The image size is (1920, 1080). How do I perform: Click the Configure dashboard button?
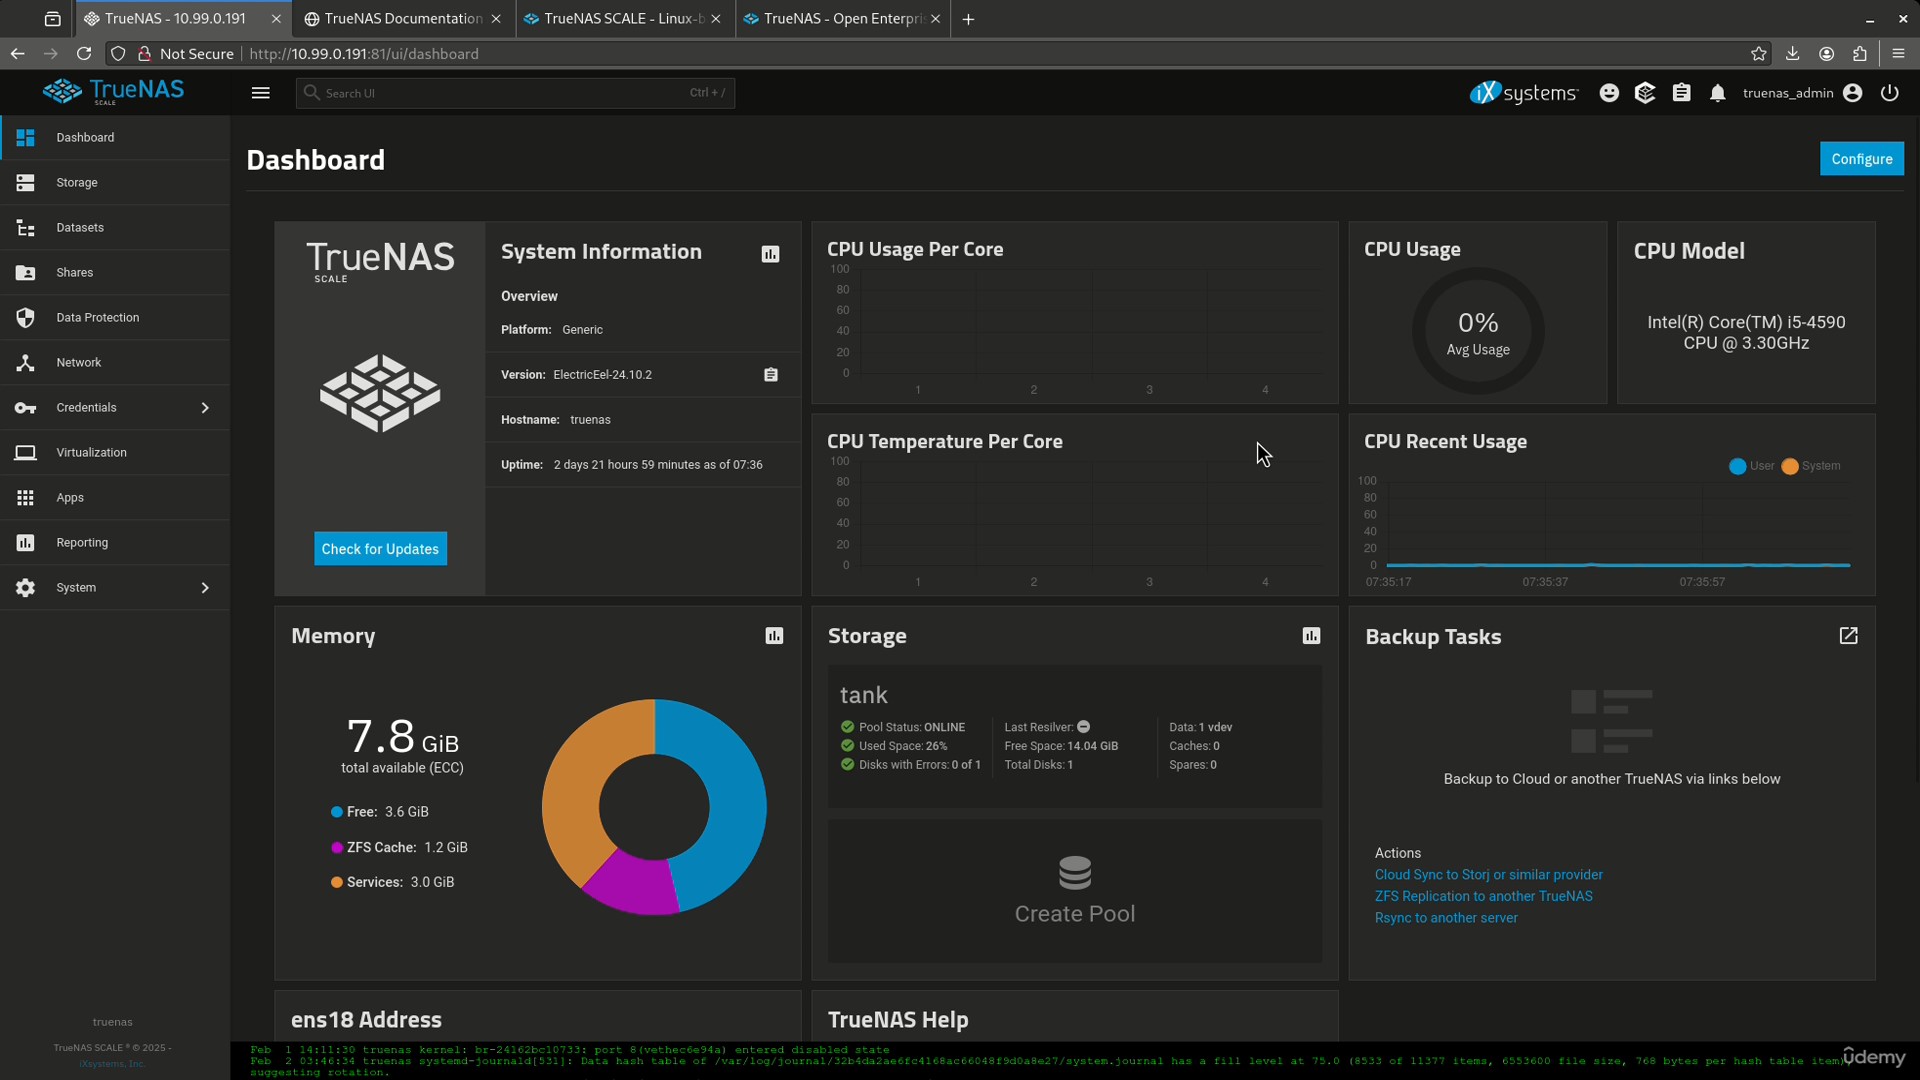(1861, 159)
